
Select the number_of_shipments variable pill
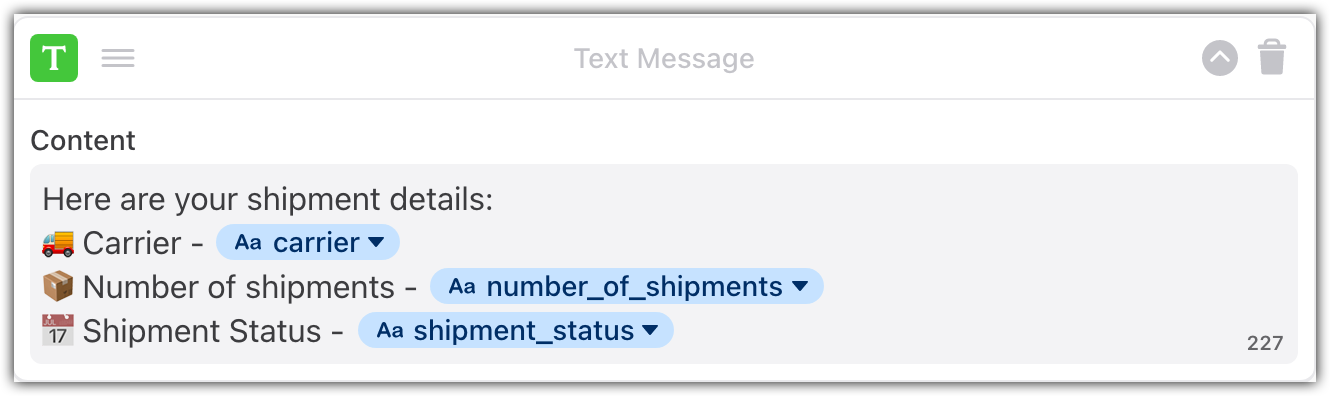(627, 287)
